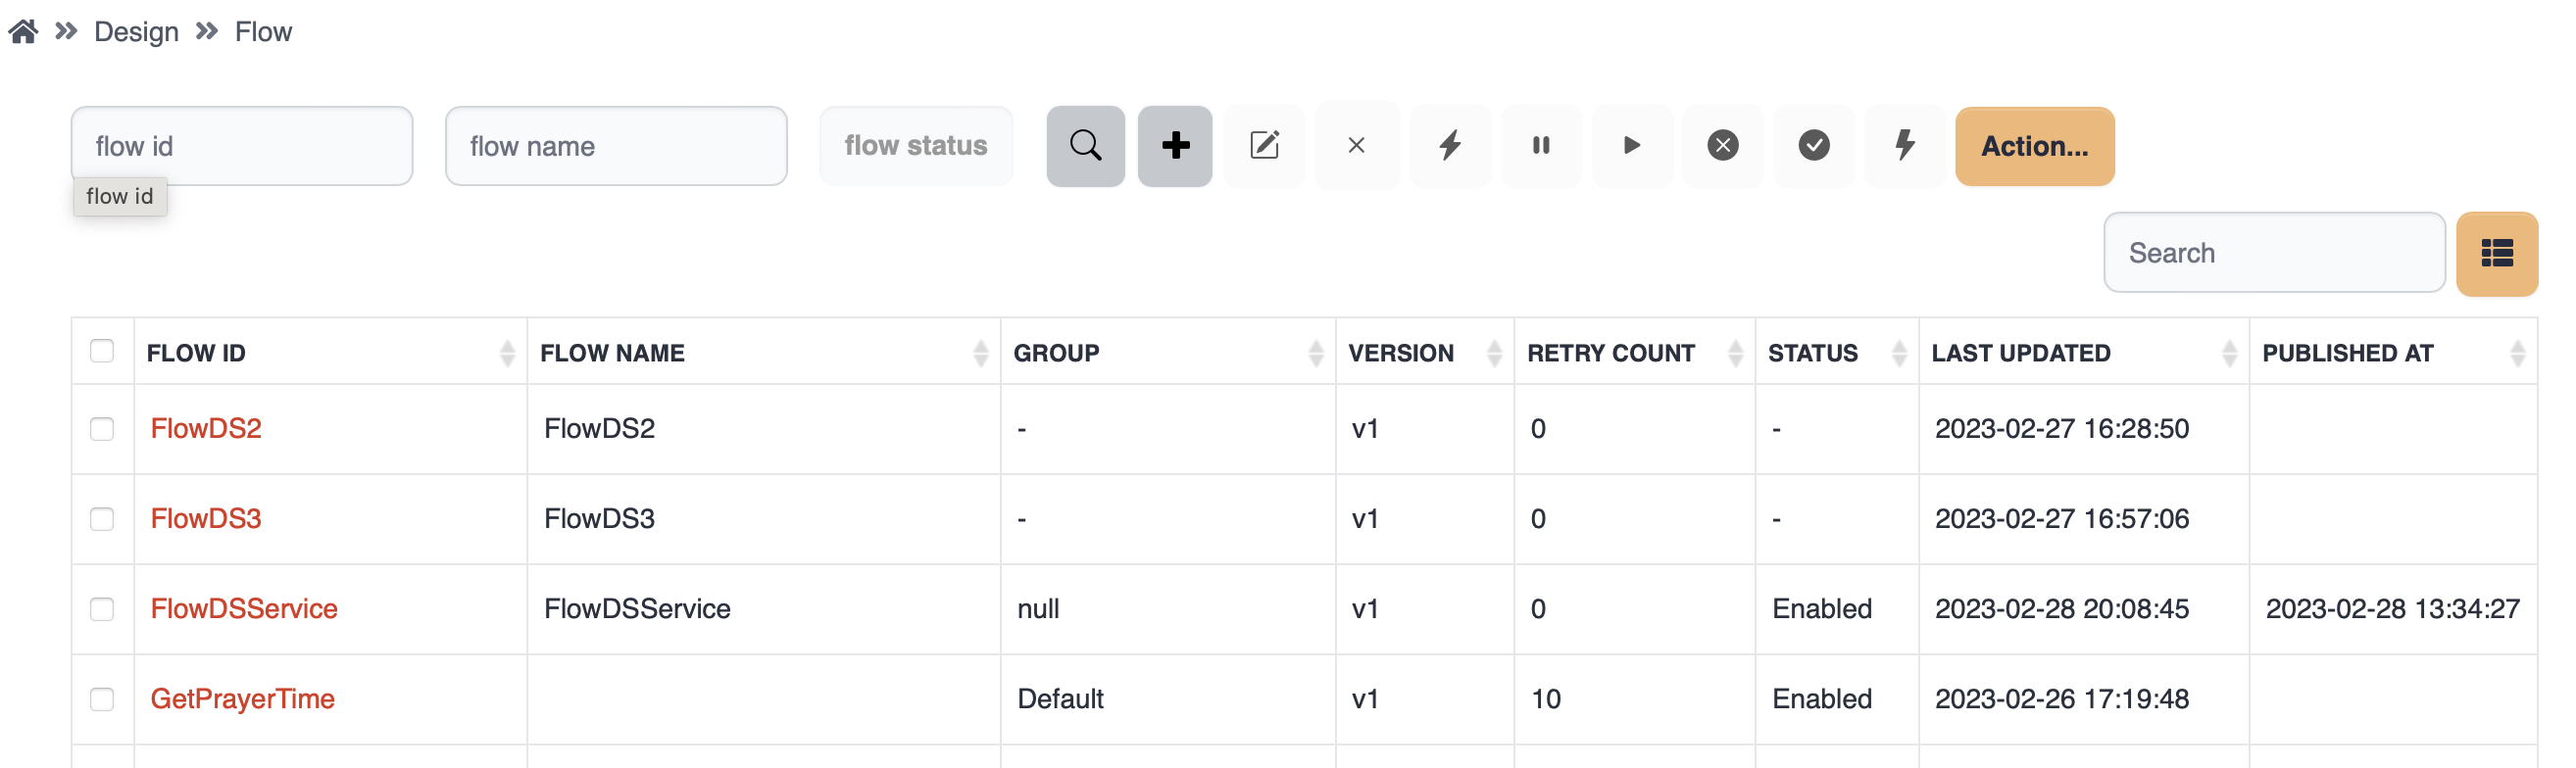2576x768 pixels.
Task: Open the FlowDS3 flow link
Action: pyautogui.click(x=206, y=519)
